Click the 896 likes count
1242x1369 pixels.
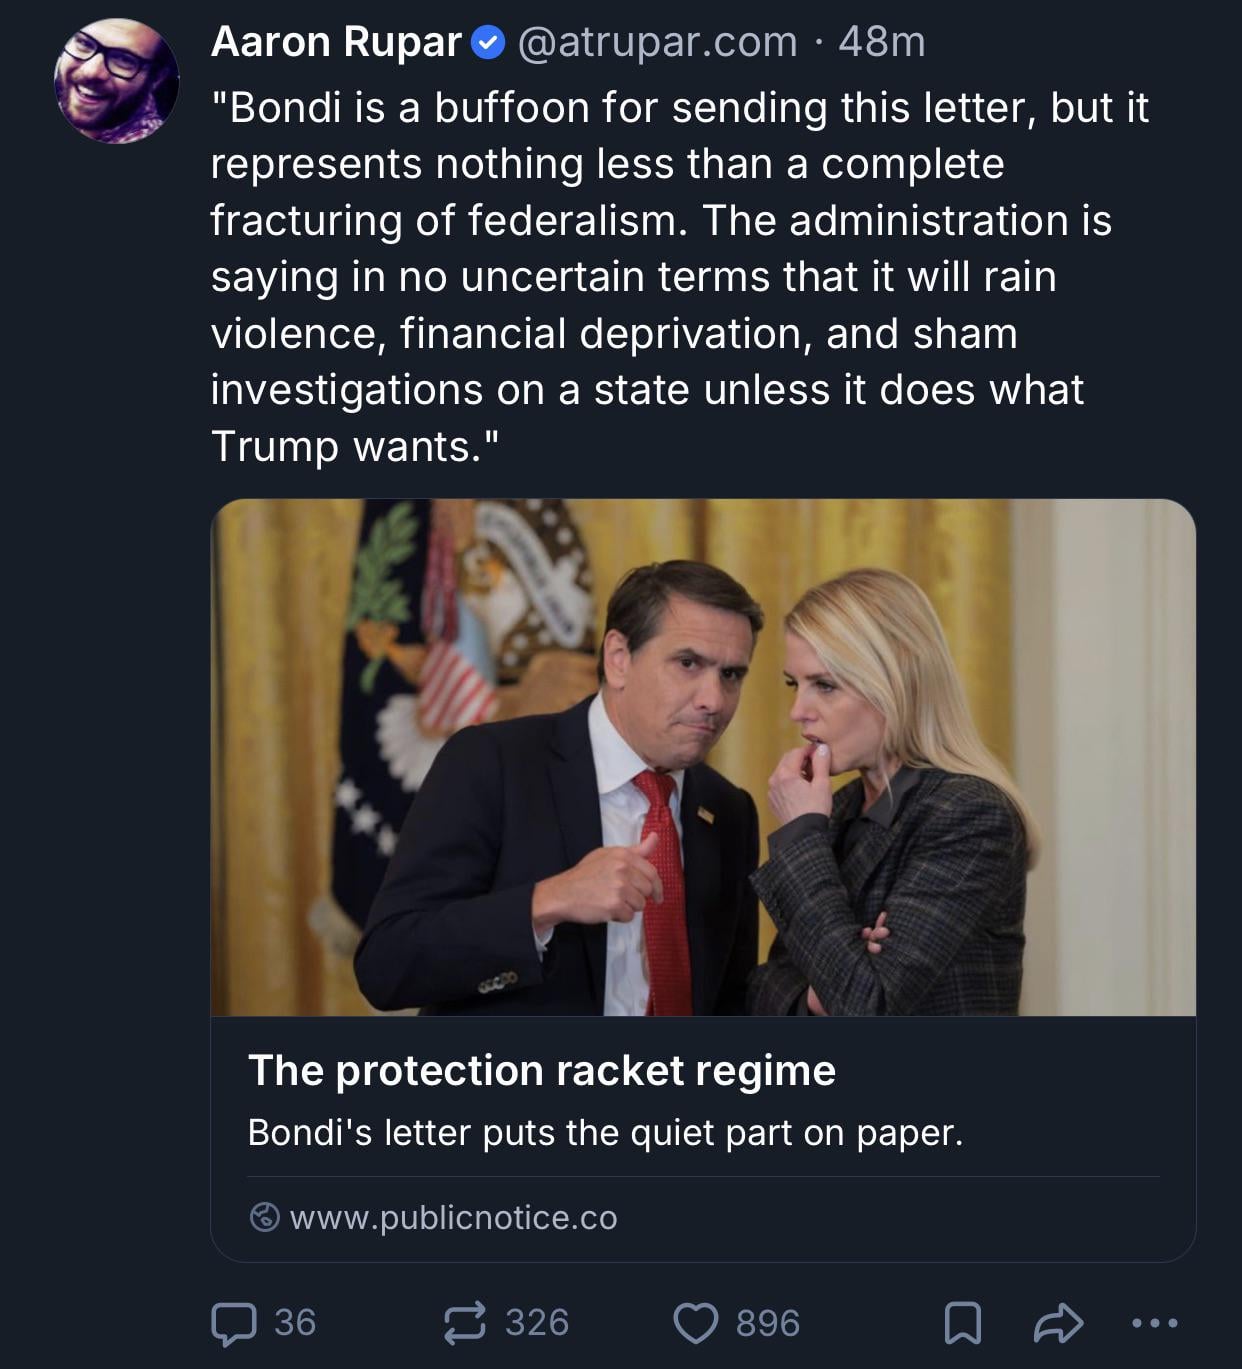tap(768, 1323)
